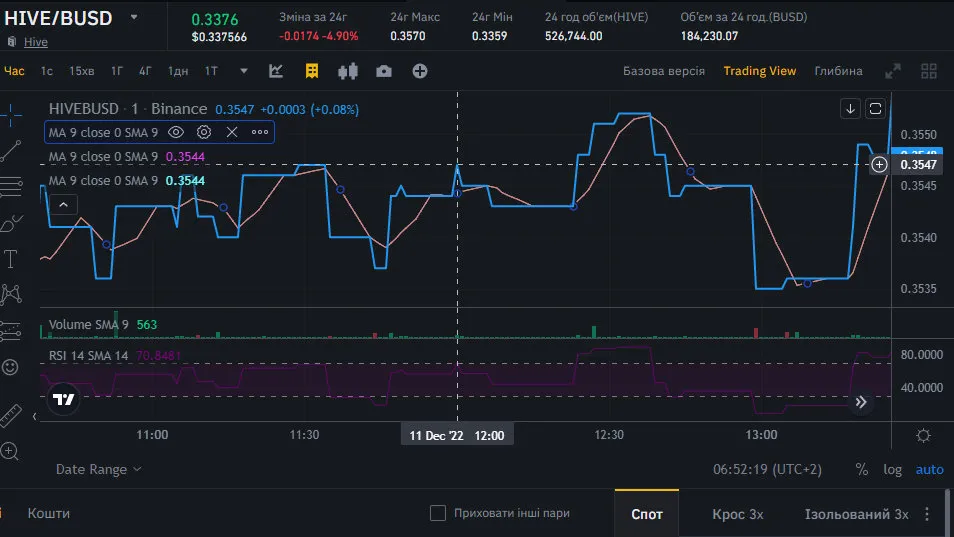Image resolution: width=954 pixels, height=537 pixels.
Task: Switch to Trading View chart
Action: [759, 71]
